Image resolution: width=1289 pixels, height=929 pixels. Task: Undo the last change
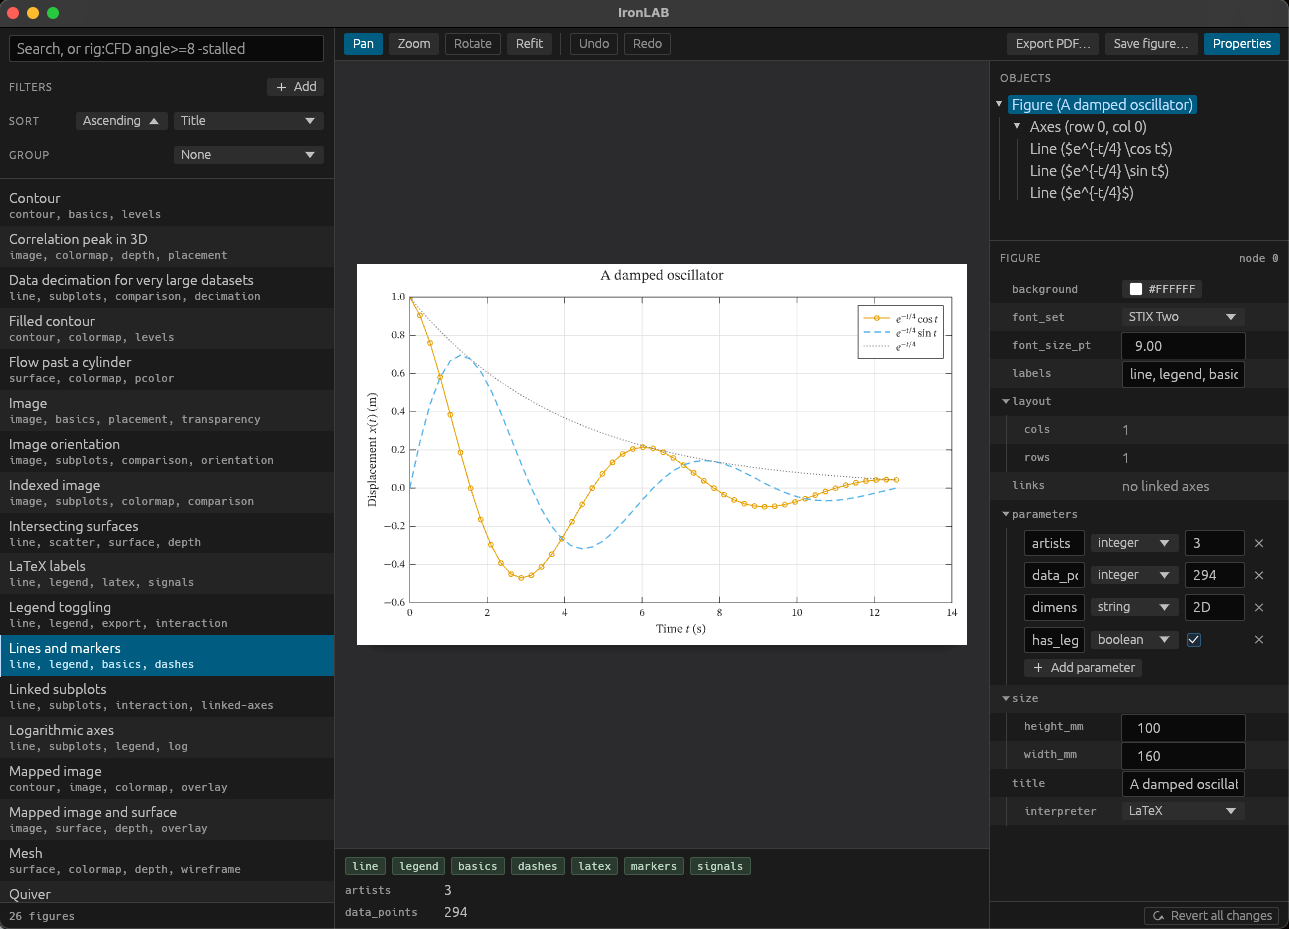pos(594,44)
